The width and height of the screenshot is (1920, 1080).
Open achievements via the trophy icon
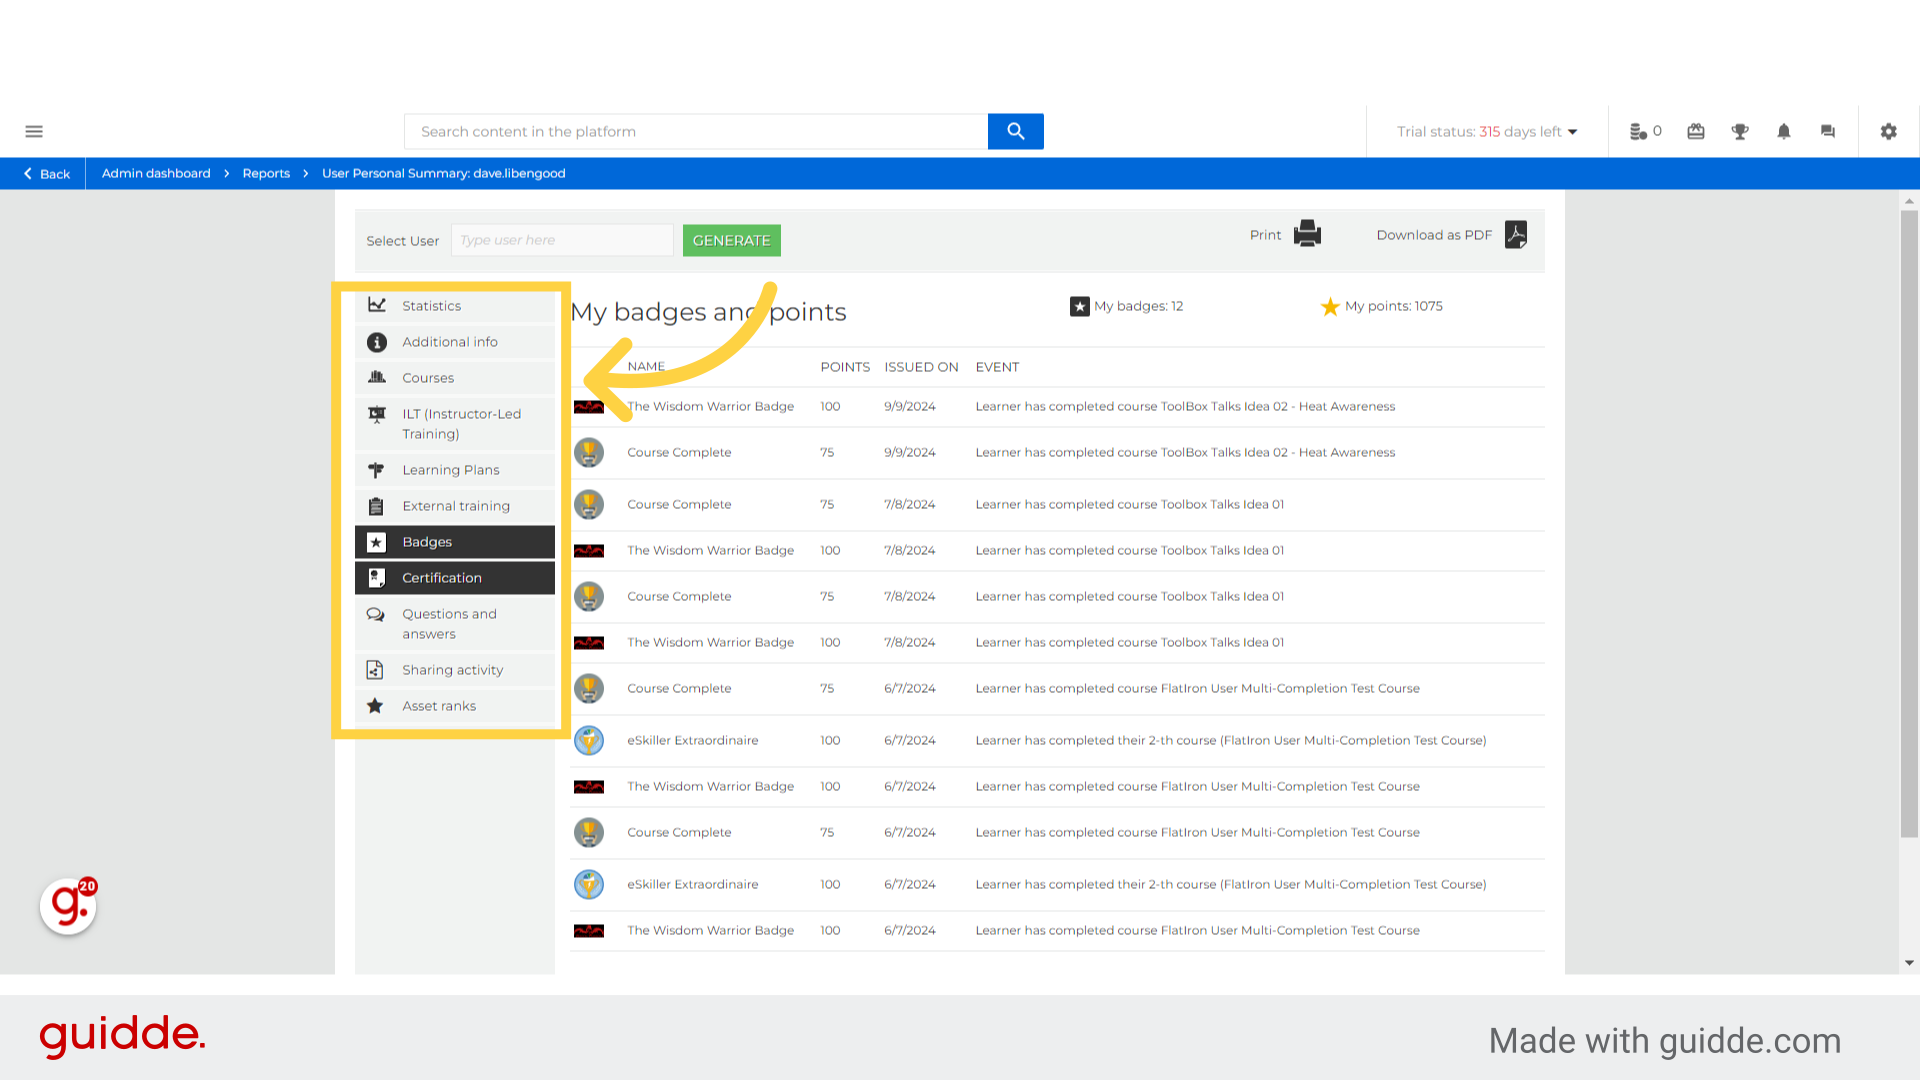(1739, 131)
